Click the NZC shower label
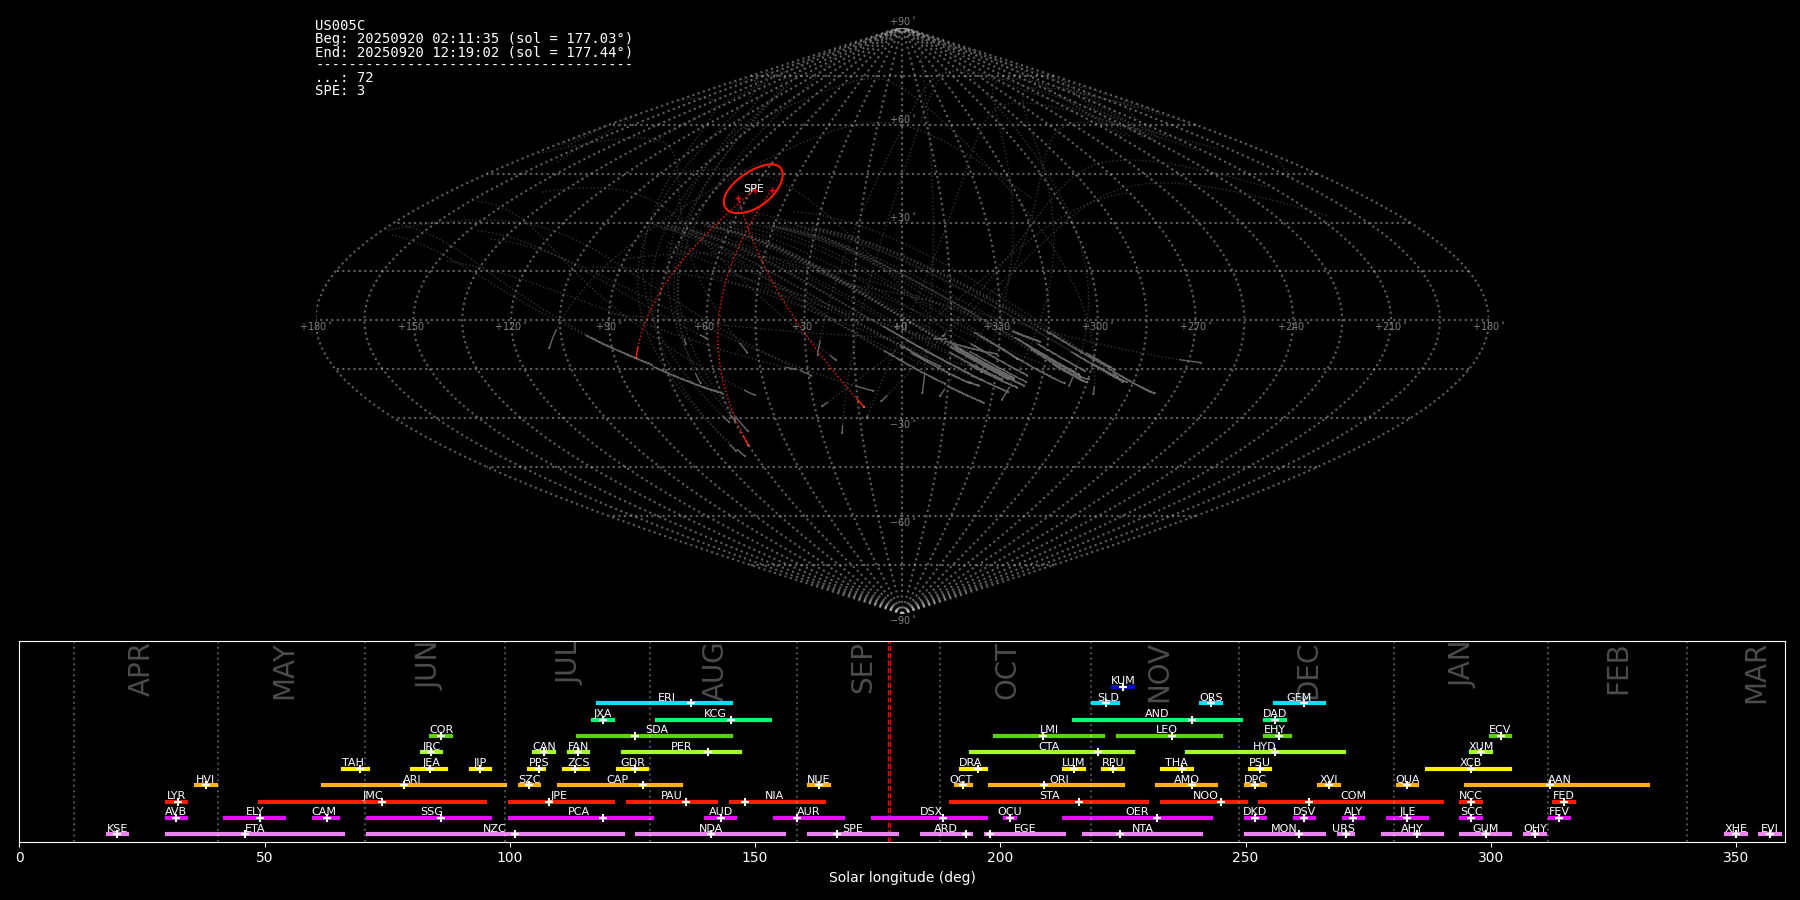Viewport: 1800px width, 900px height. [x=494, y=829]
